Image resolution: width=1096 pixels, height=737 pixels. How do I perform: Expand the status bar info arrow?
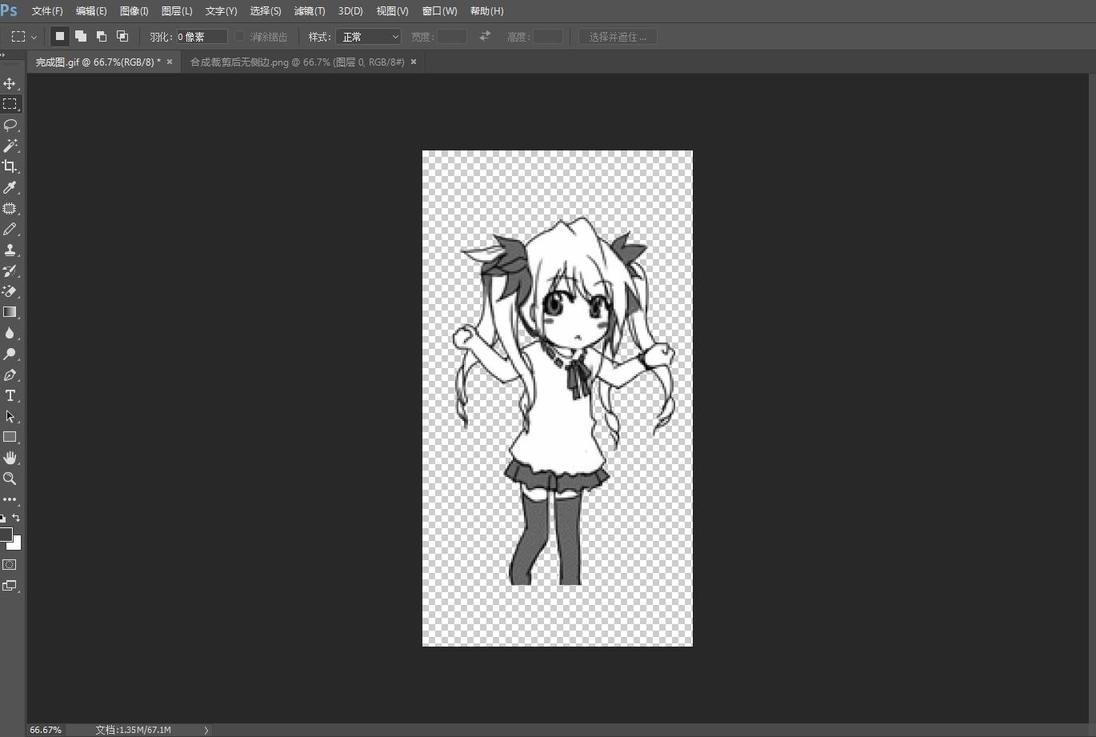pos(206,730)
